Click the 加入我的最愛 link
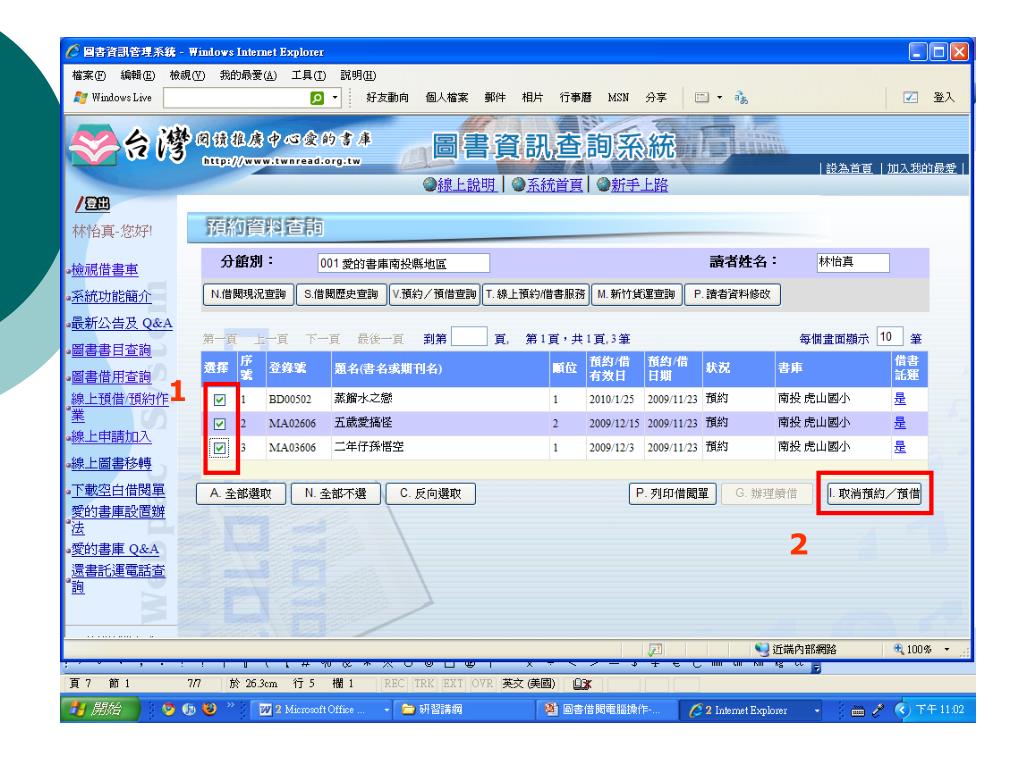 pos(921,168)
